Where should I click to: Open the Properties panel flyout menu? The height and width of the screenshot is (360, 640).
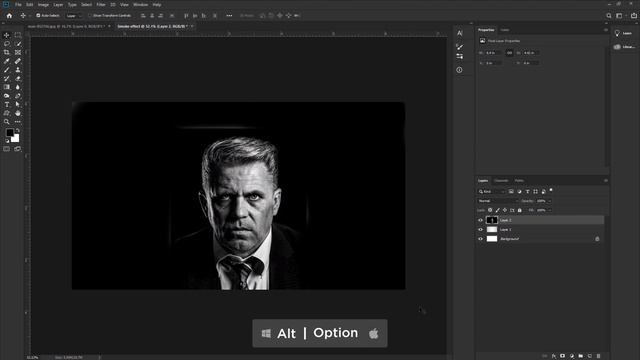pyautogui.click(x=606, y=30)
